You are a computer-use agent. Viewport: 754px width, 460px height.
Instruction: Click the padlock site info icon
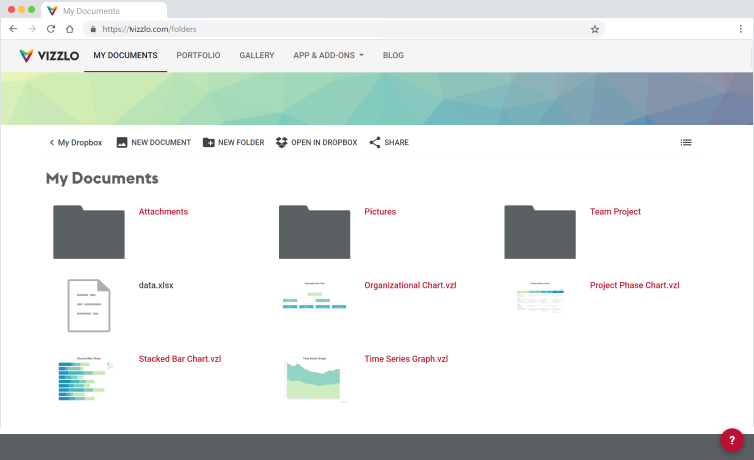pos(93,29)
